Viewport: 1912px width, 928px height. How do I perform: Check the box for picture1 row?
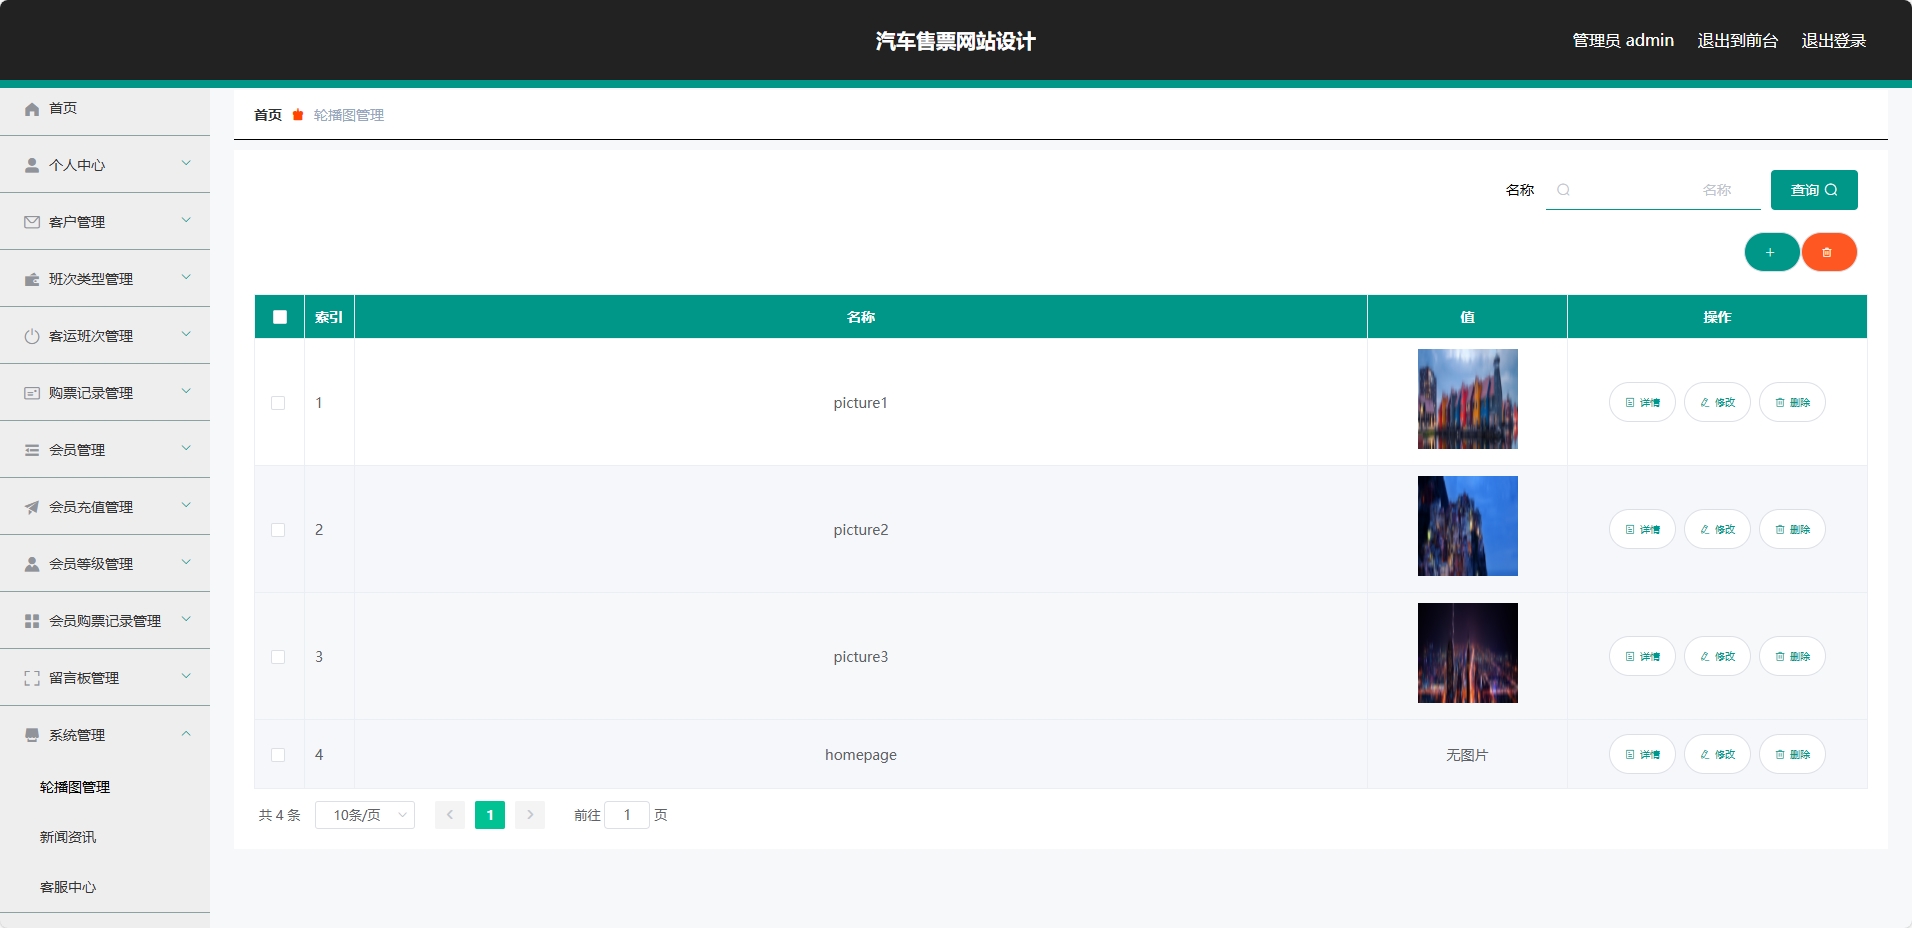(278, 403)
